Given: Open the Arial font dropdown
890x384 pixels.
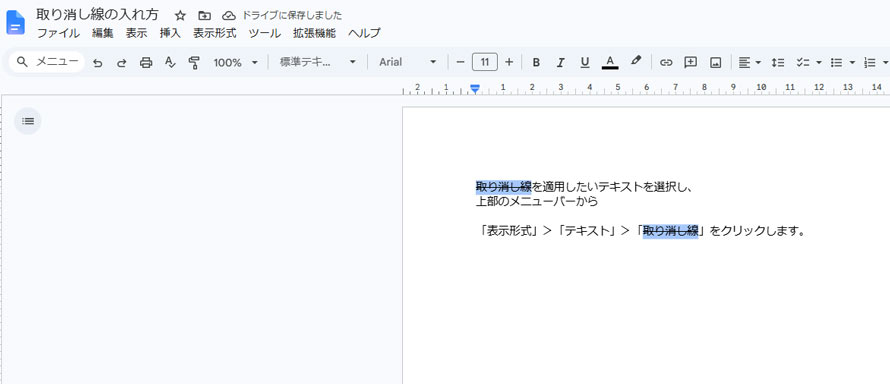Looking at the screenshot, I should pos(408,62).
